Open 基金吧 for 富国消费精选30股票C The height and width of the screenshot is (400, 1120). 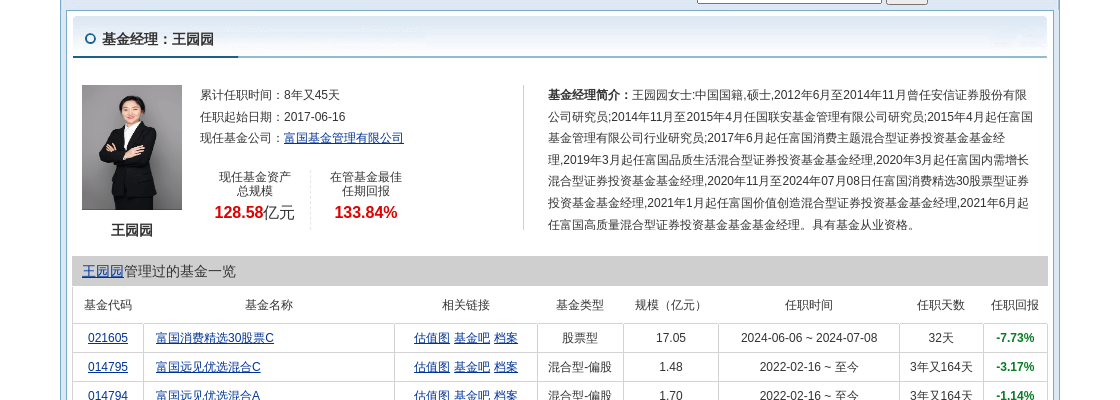(x=472, y=338)
